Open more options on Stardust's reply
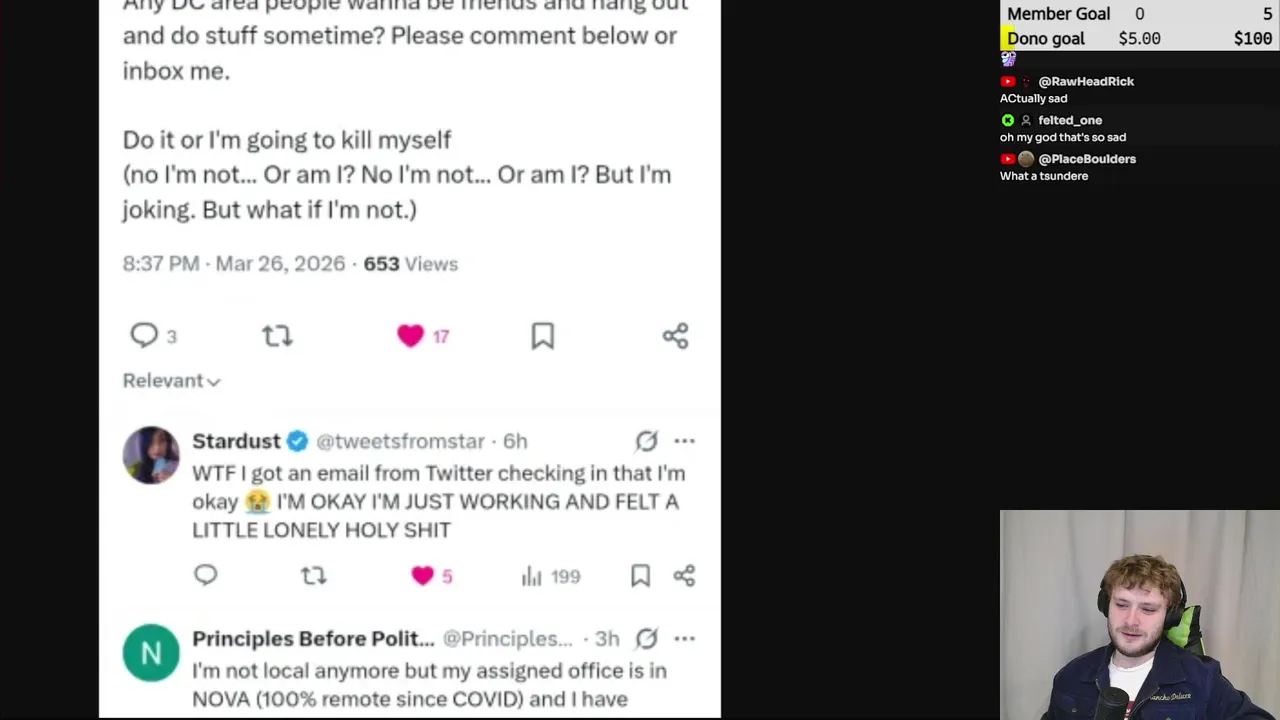1280x720 pixels. click(x=684, y=441)
